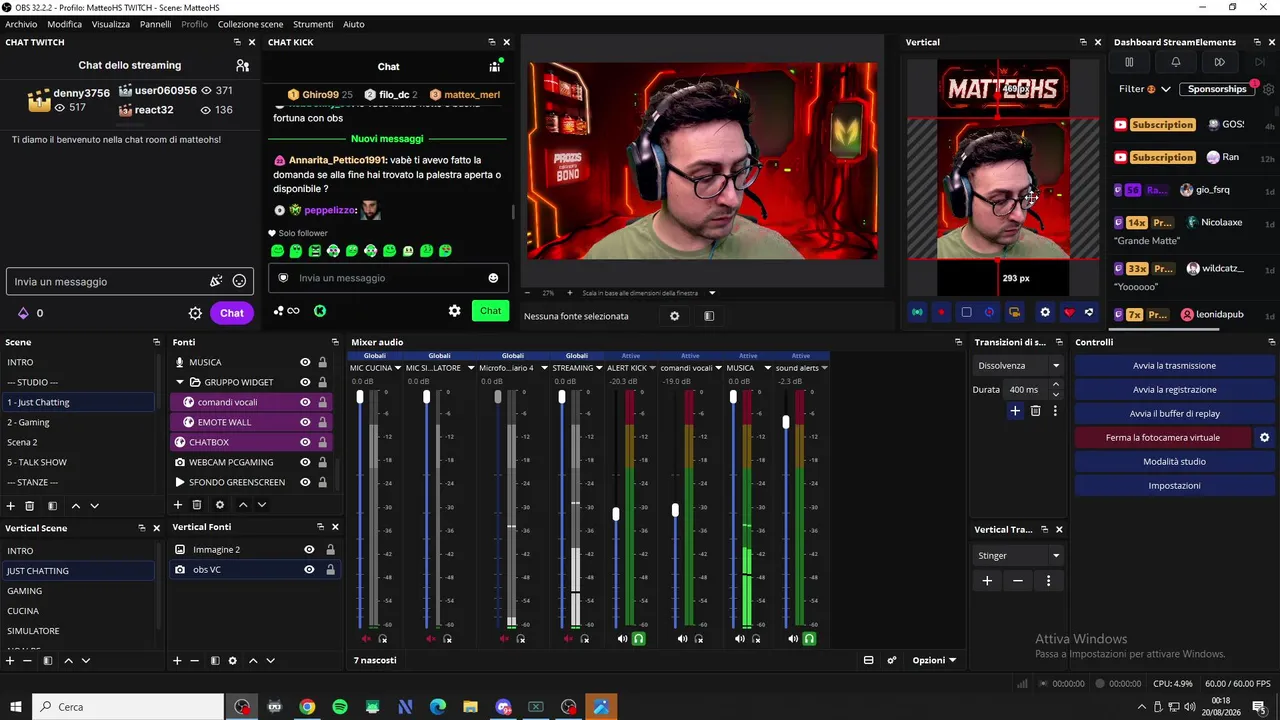The height and width of the screenshot is (720, 1280).
Task: Start vertical recording with red dot icon
Action: 941,313
